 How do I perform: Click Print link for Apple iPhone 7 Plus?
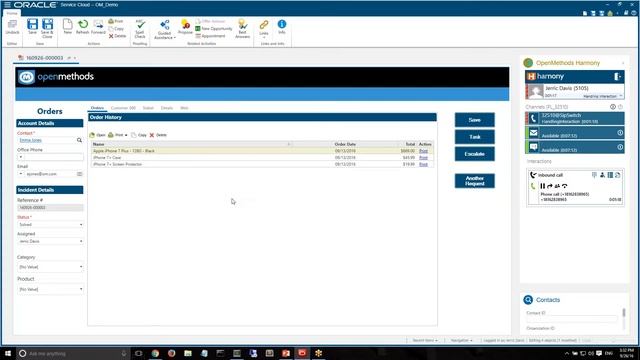coord(423,151)
